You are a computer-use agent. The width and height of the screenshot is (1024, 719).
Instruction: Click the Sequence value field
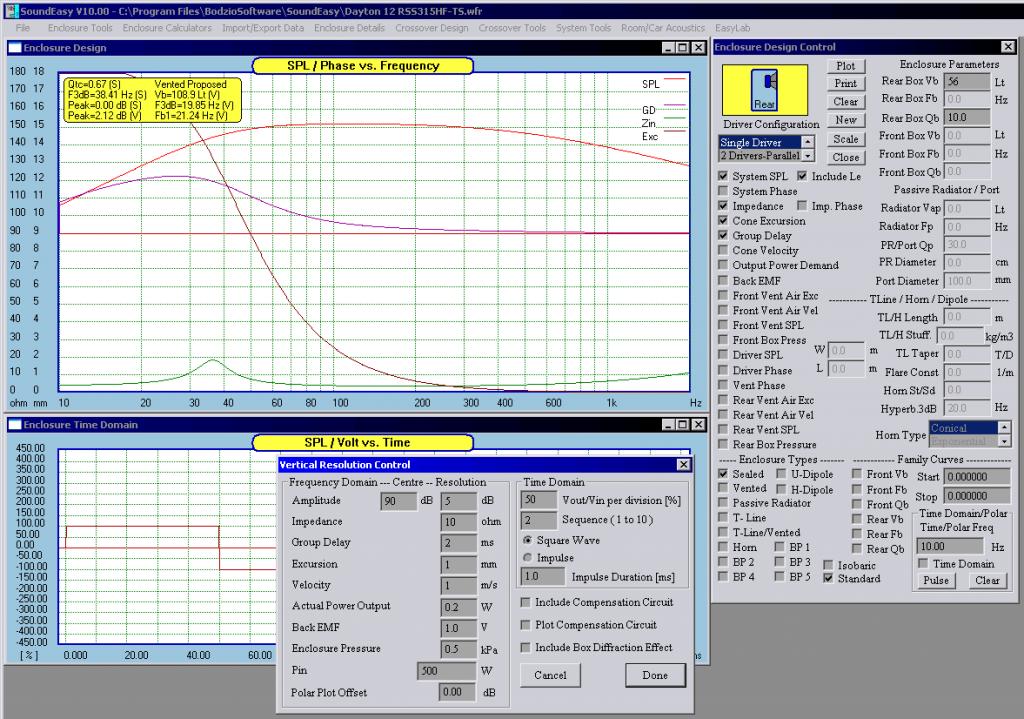537,520
